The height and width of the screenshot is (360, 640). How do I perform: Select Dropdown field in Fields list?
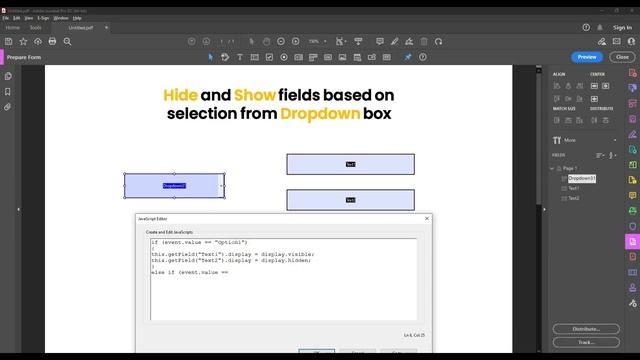point(582,178)
